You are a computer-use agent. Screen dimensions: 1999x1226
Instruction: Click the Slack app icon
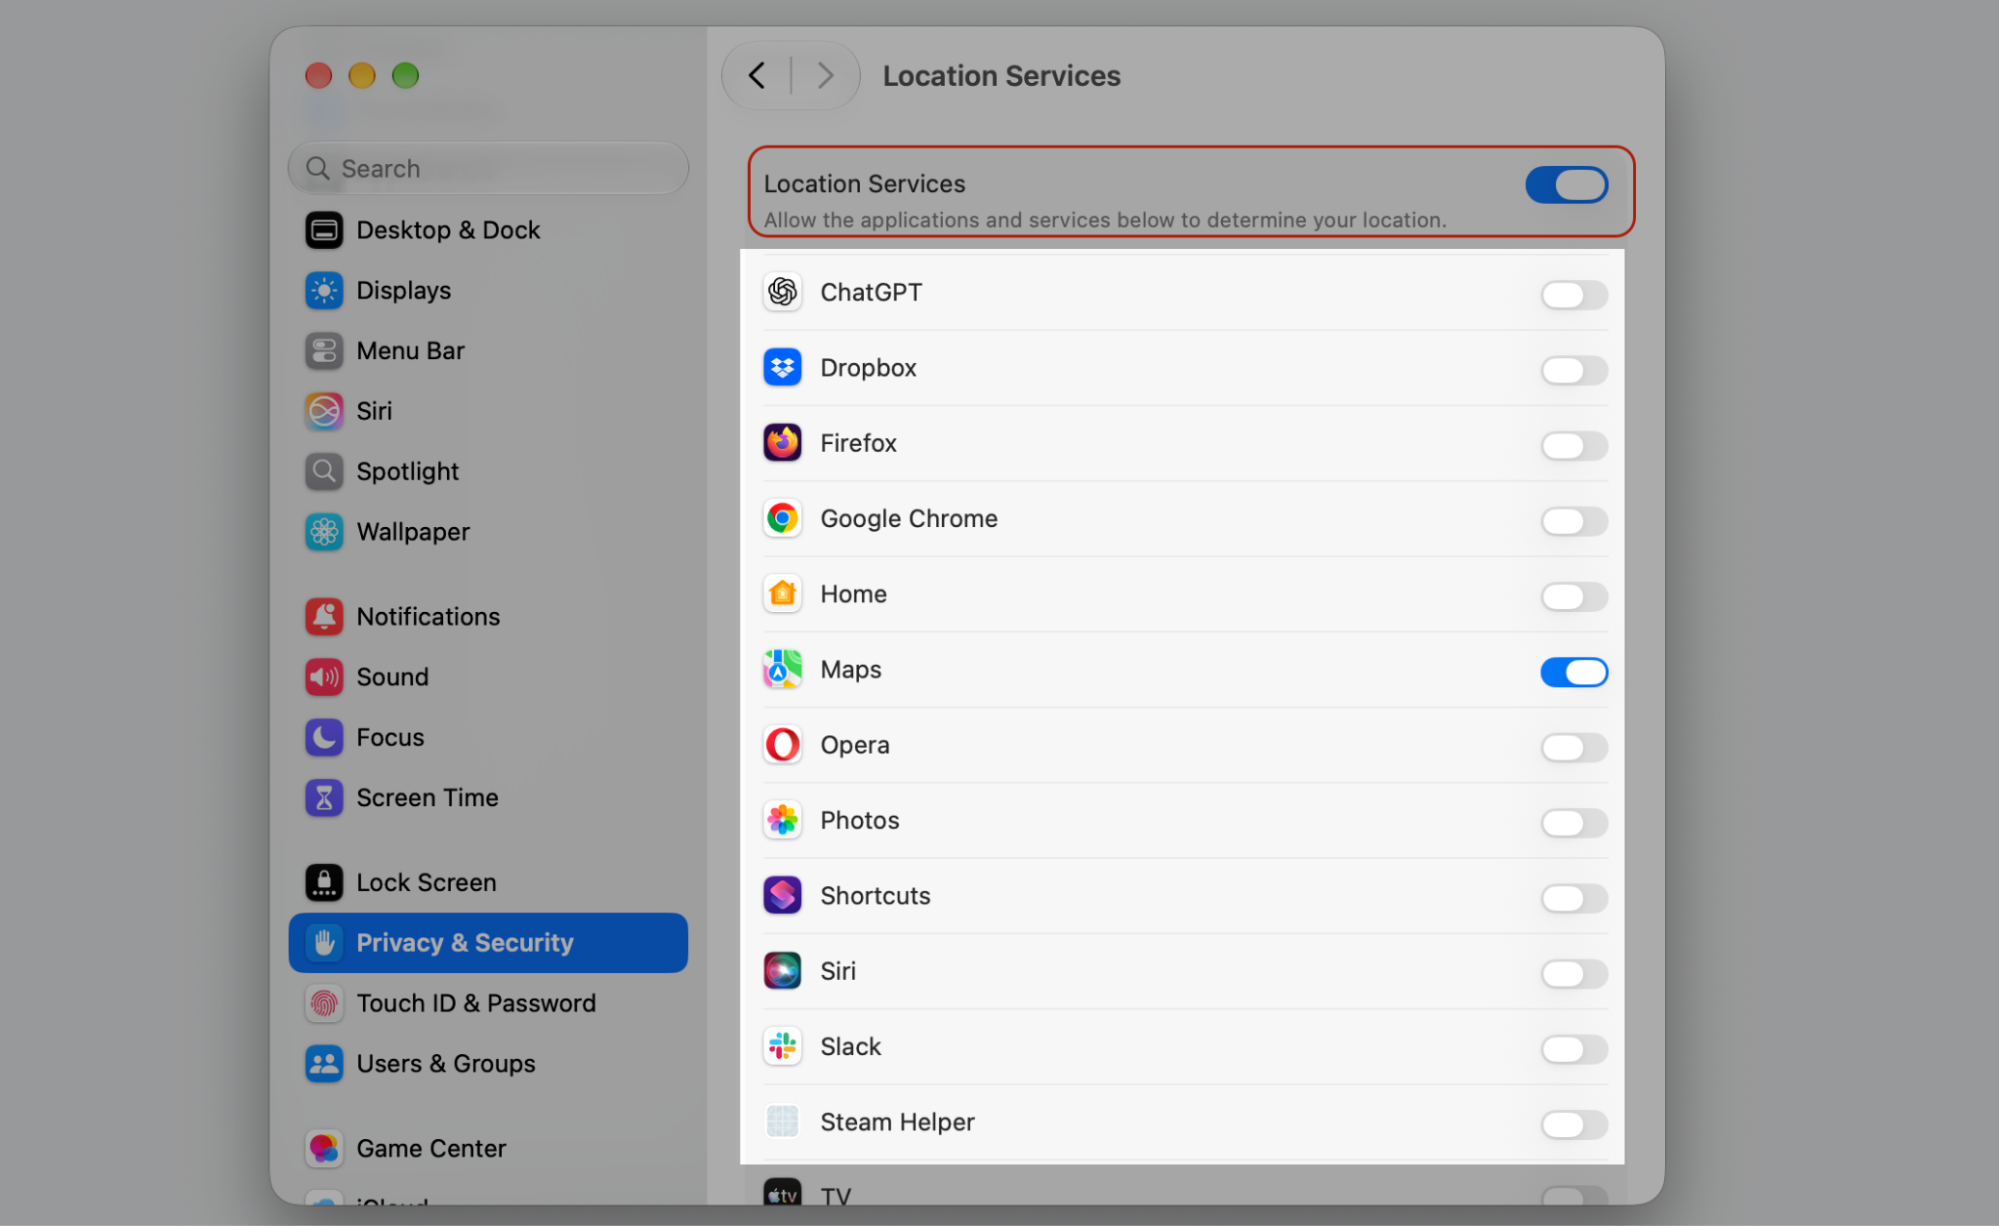click(782, 1046)
